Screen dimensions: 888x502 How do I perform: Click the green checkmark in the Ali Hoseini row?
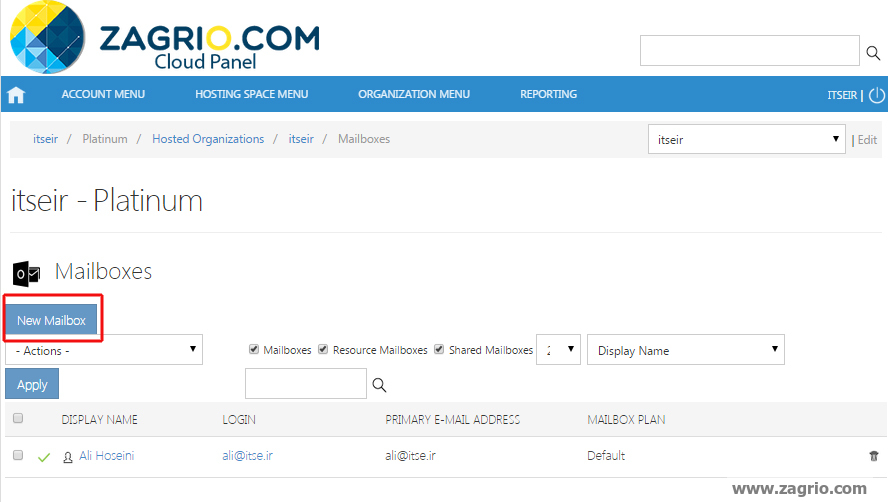tap(44, 457)
